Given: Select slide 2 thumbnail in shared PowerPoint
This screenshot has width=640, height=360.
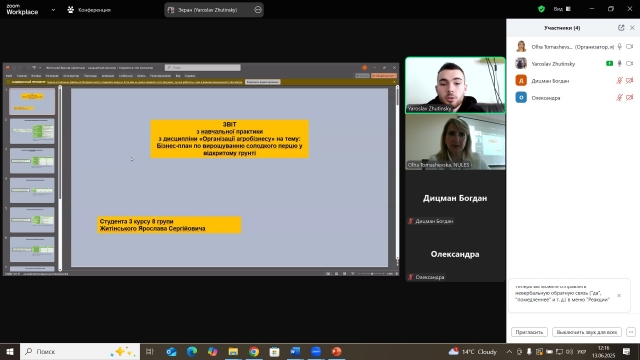Looking at the screenshot, I should (x=32, y=131).
